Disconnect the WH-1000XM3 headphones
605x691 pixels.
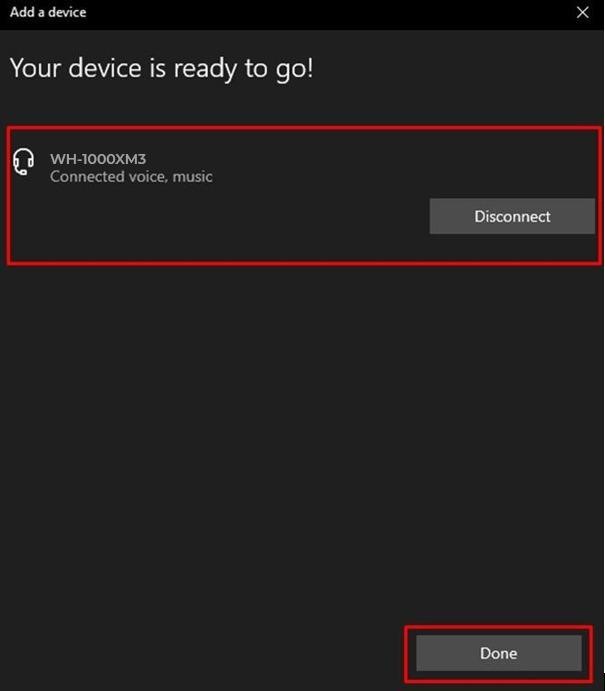pos(512,216)
